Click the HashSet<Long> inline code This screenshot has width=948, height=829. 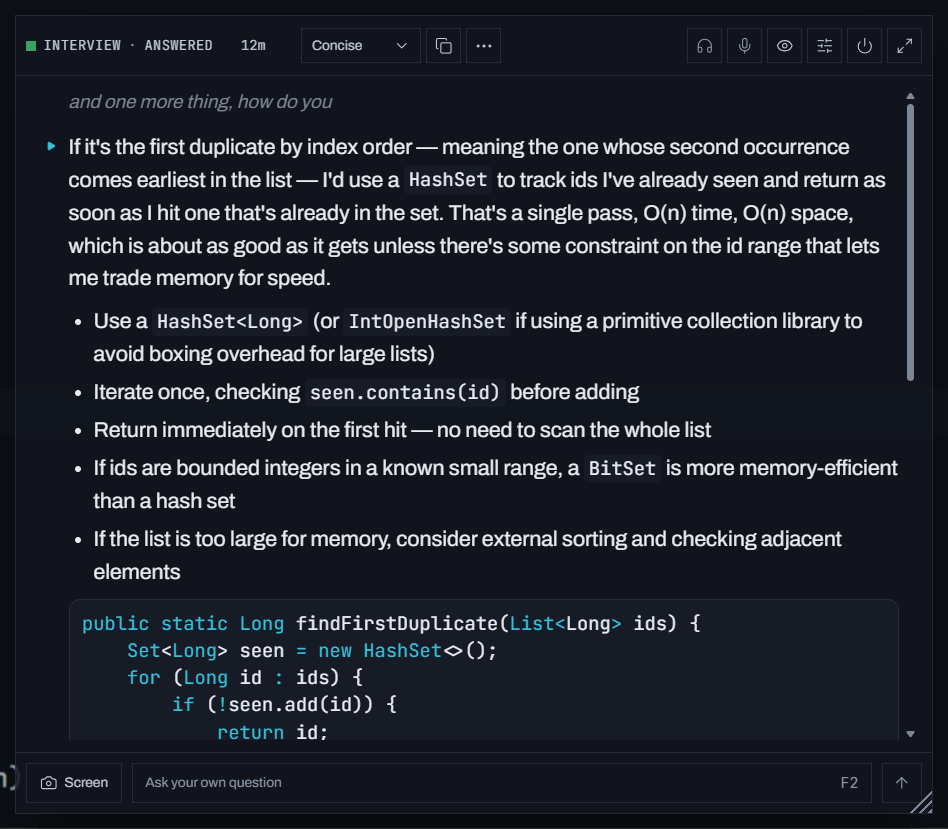(230, 322)
